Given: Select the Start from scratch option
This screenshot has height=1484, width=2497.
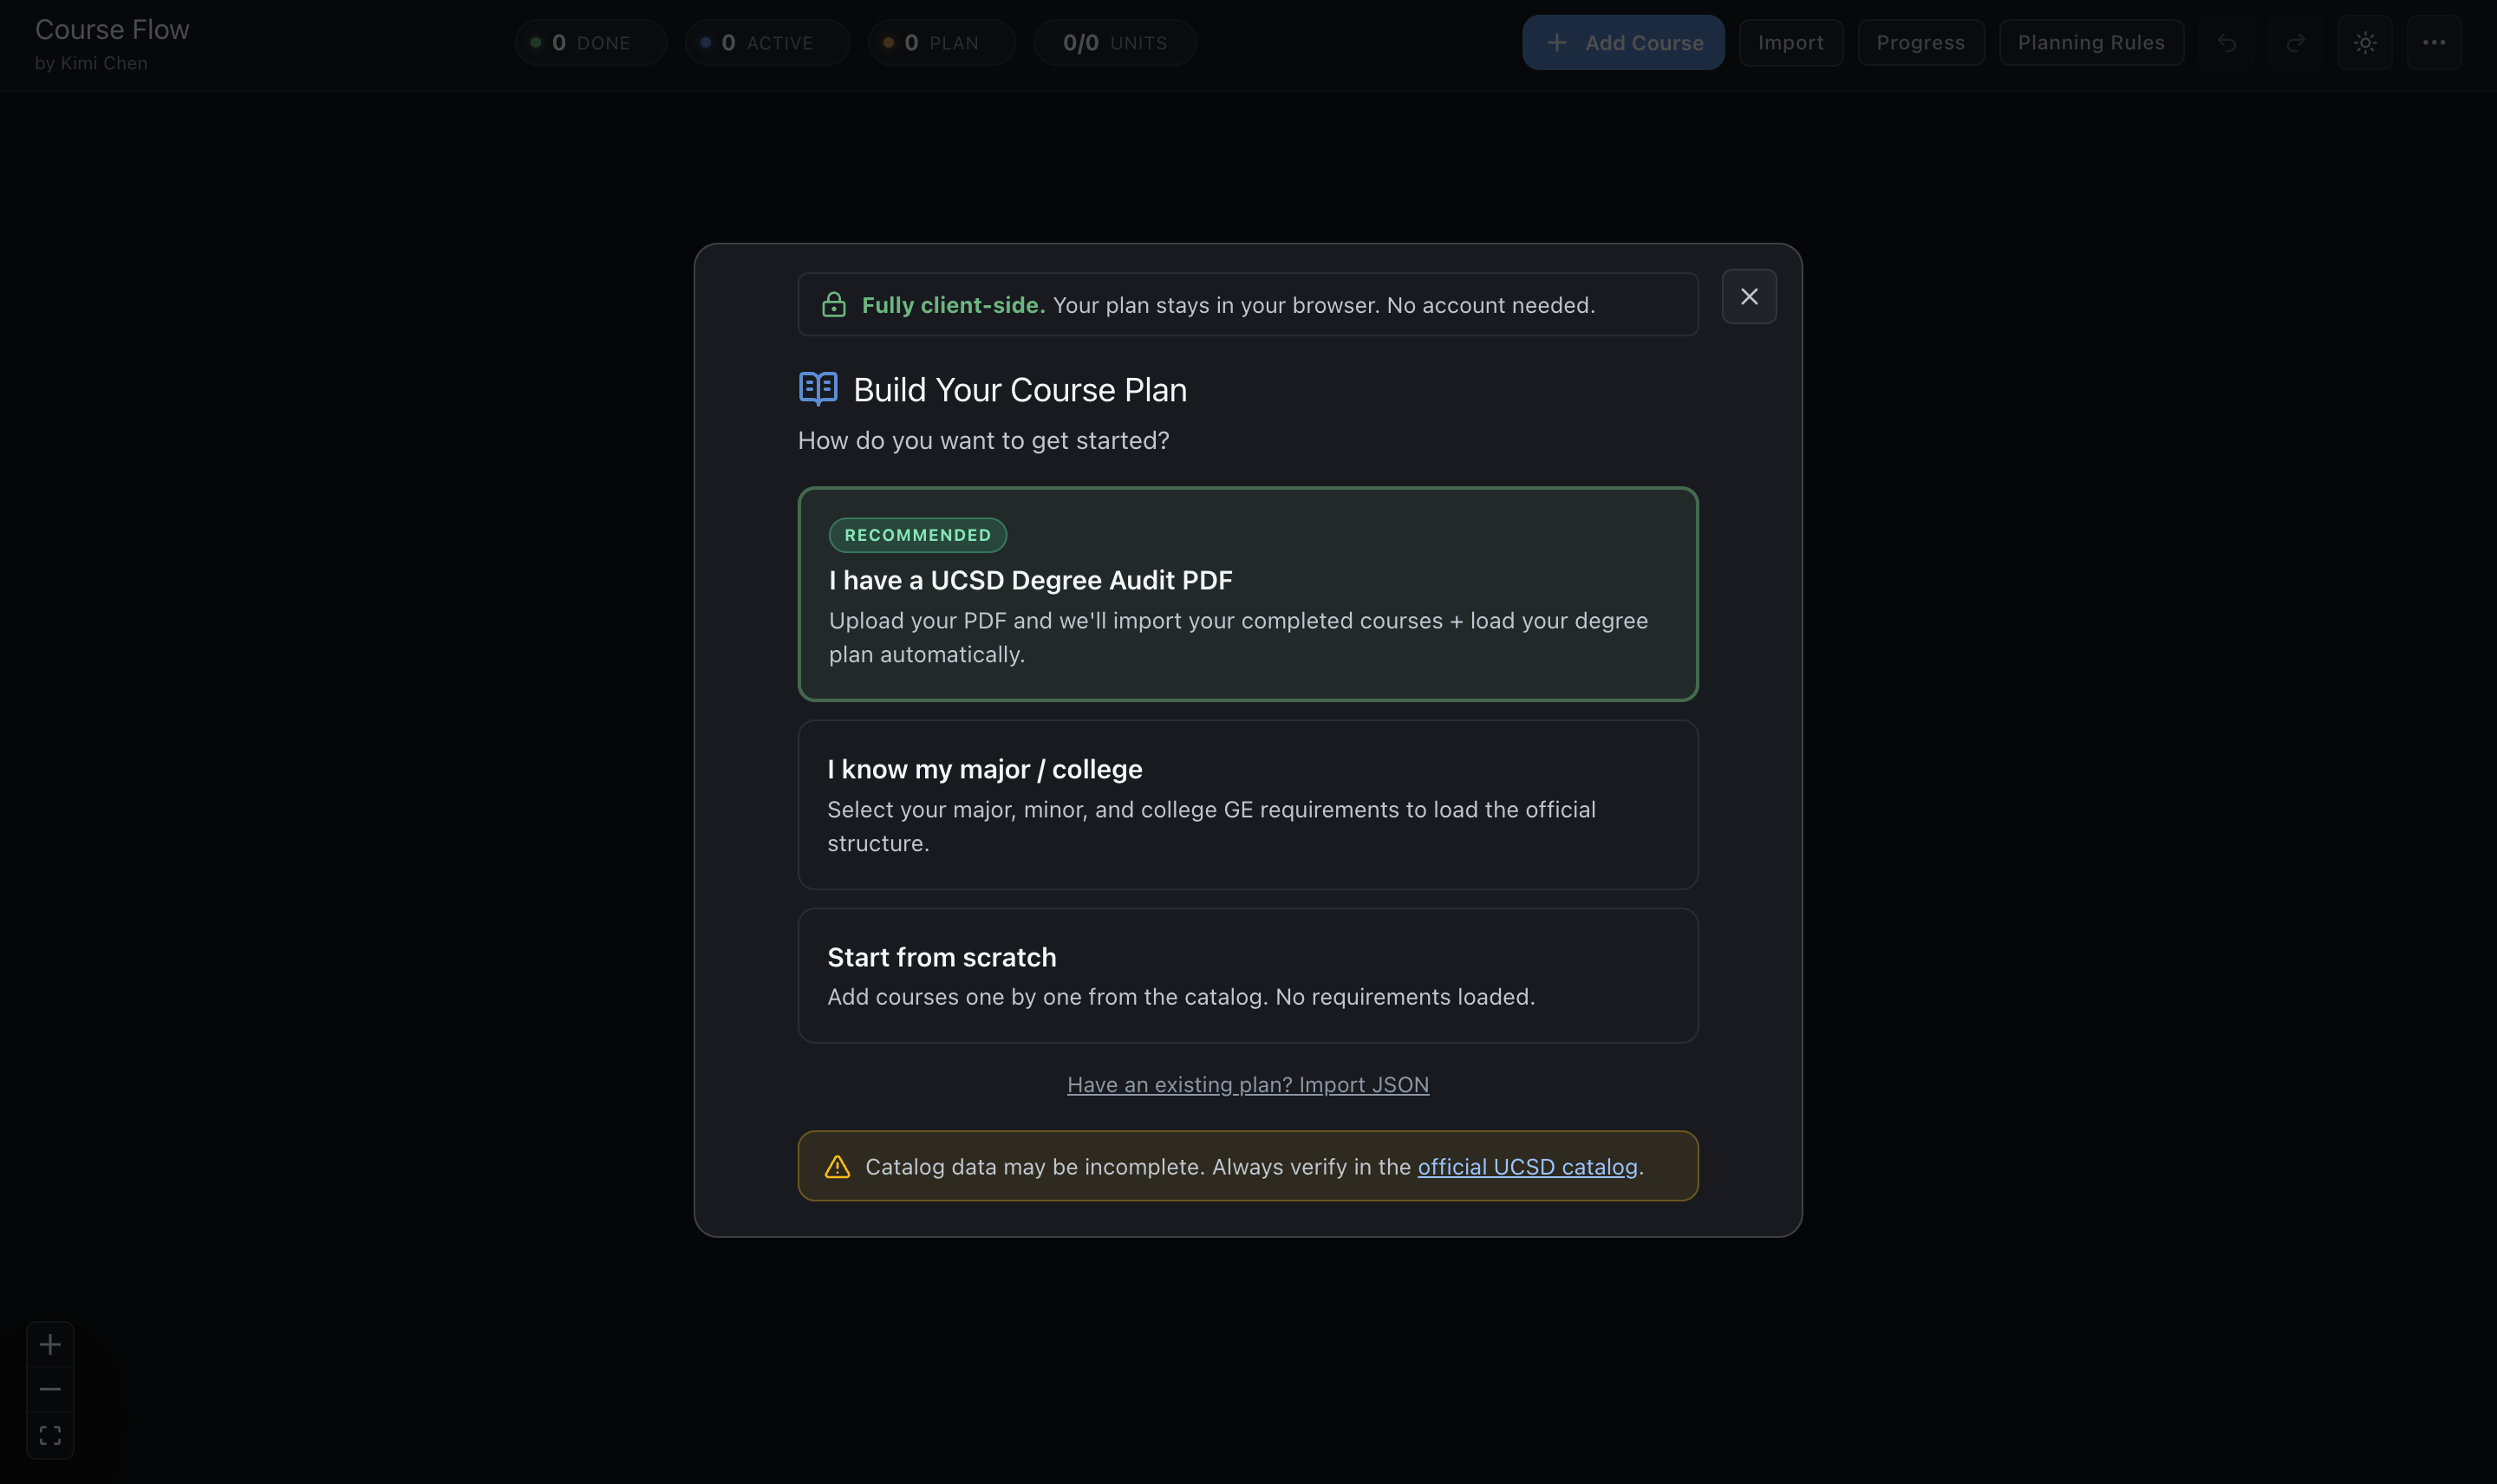Looking at the screenshot, I should pos(1247,975).
